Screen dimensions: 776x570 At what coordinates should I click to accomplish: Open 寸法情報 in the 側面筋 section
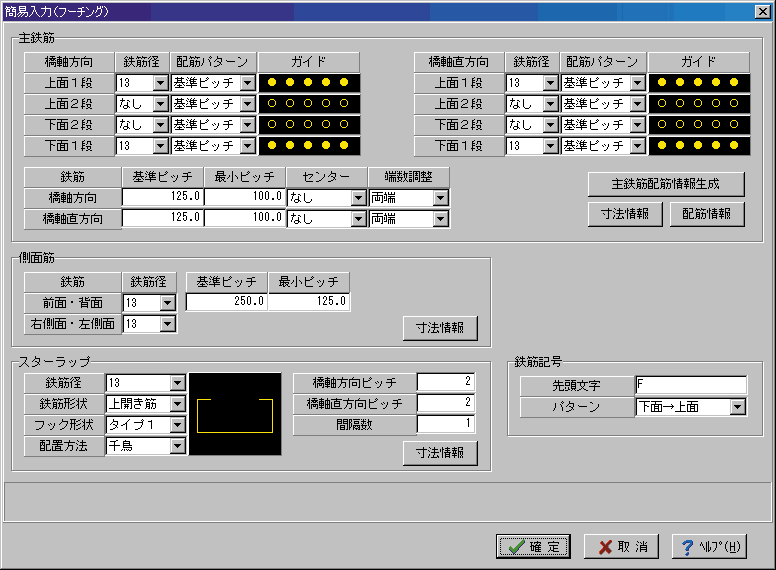(440, 328)
